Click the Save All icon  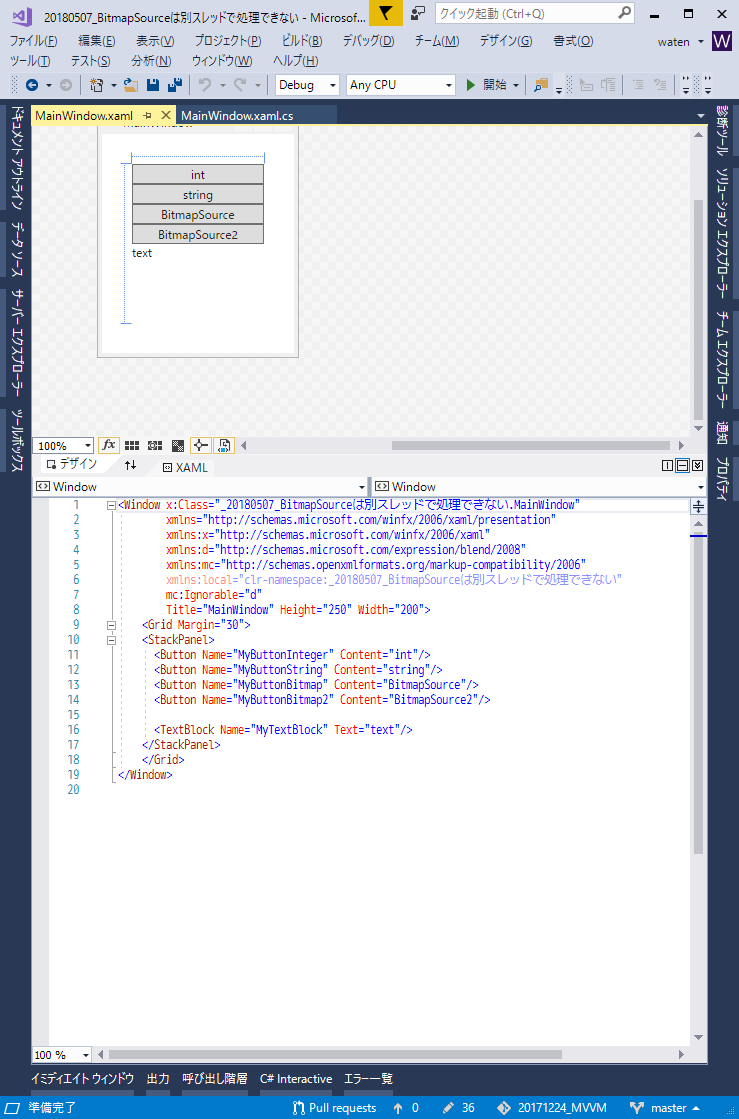[x=175, y=85]
